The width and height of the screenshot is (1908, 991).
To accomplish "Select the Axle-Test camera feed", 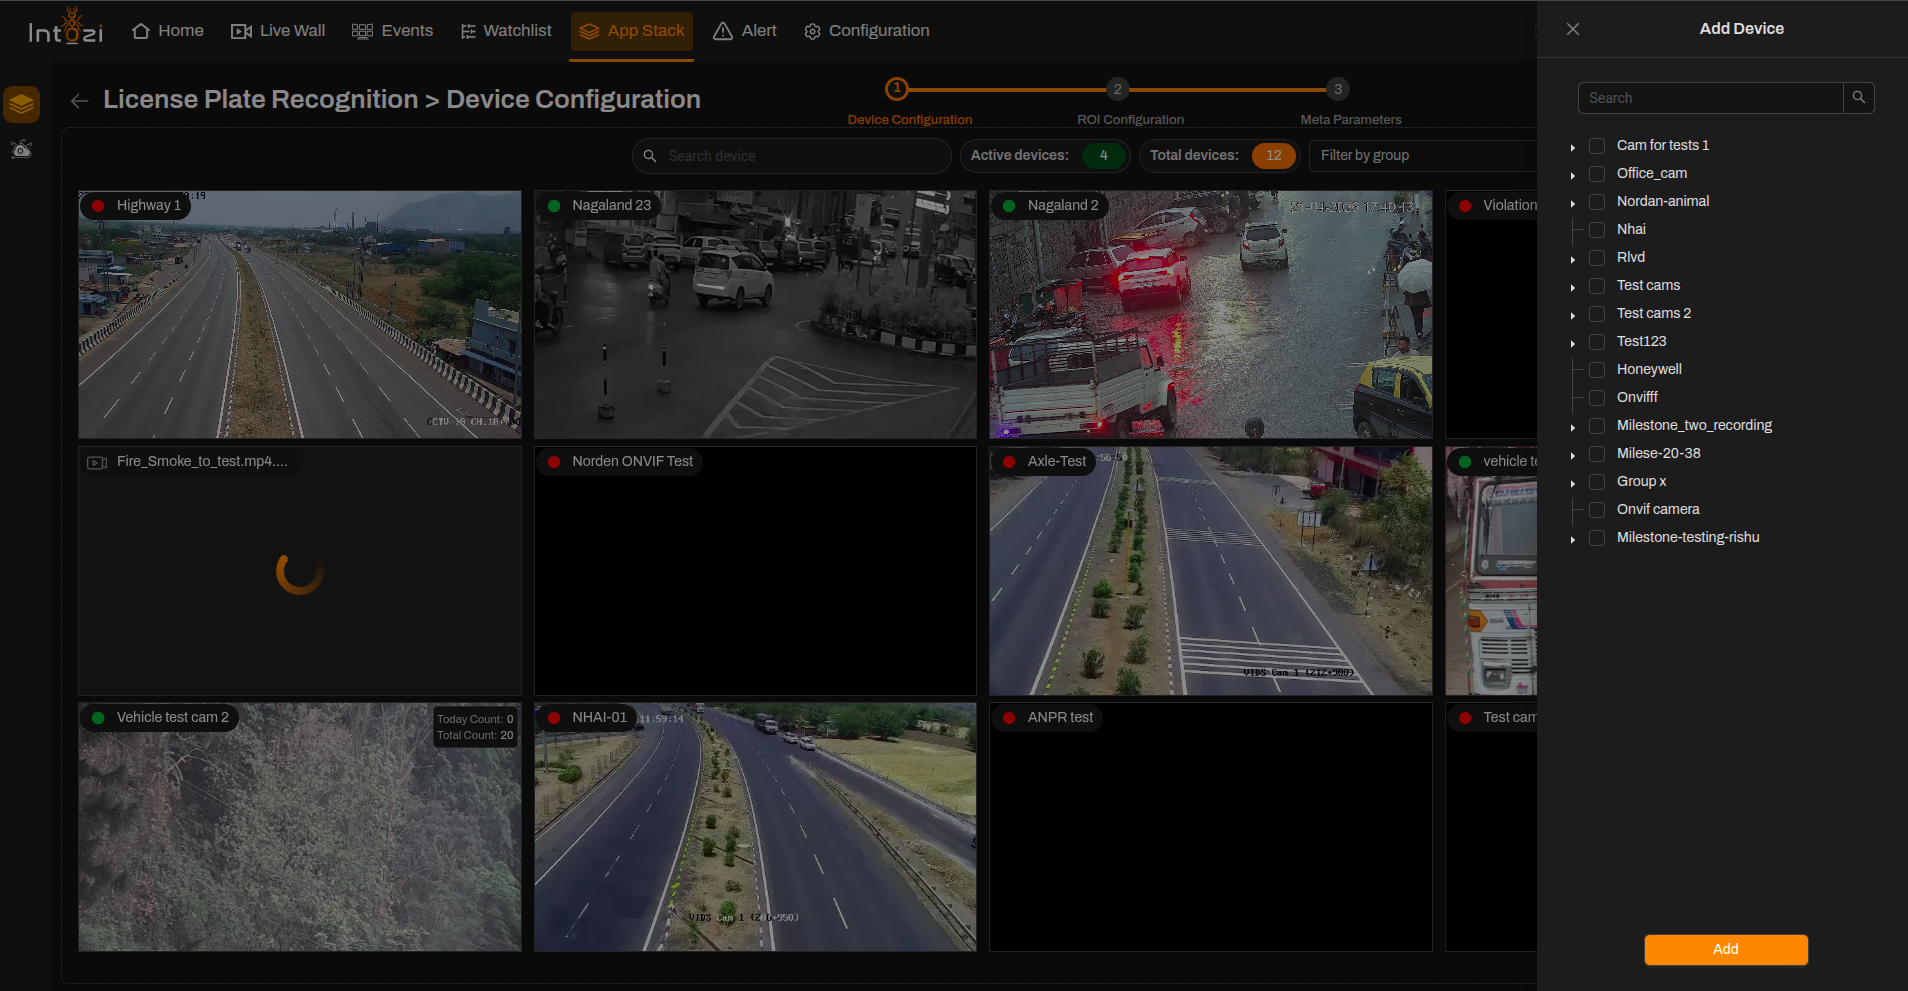I will tap(1211, 571).
